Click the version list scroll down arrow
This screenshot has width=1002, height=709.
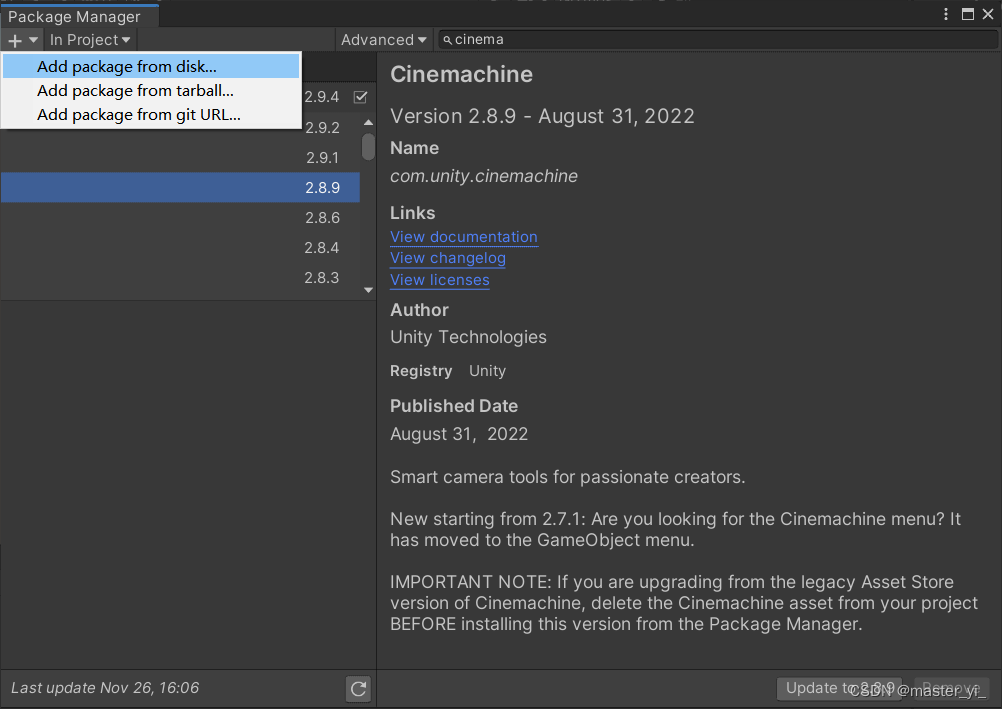tap(368, 290)
